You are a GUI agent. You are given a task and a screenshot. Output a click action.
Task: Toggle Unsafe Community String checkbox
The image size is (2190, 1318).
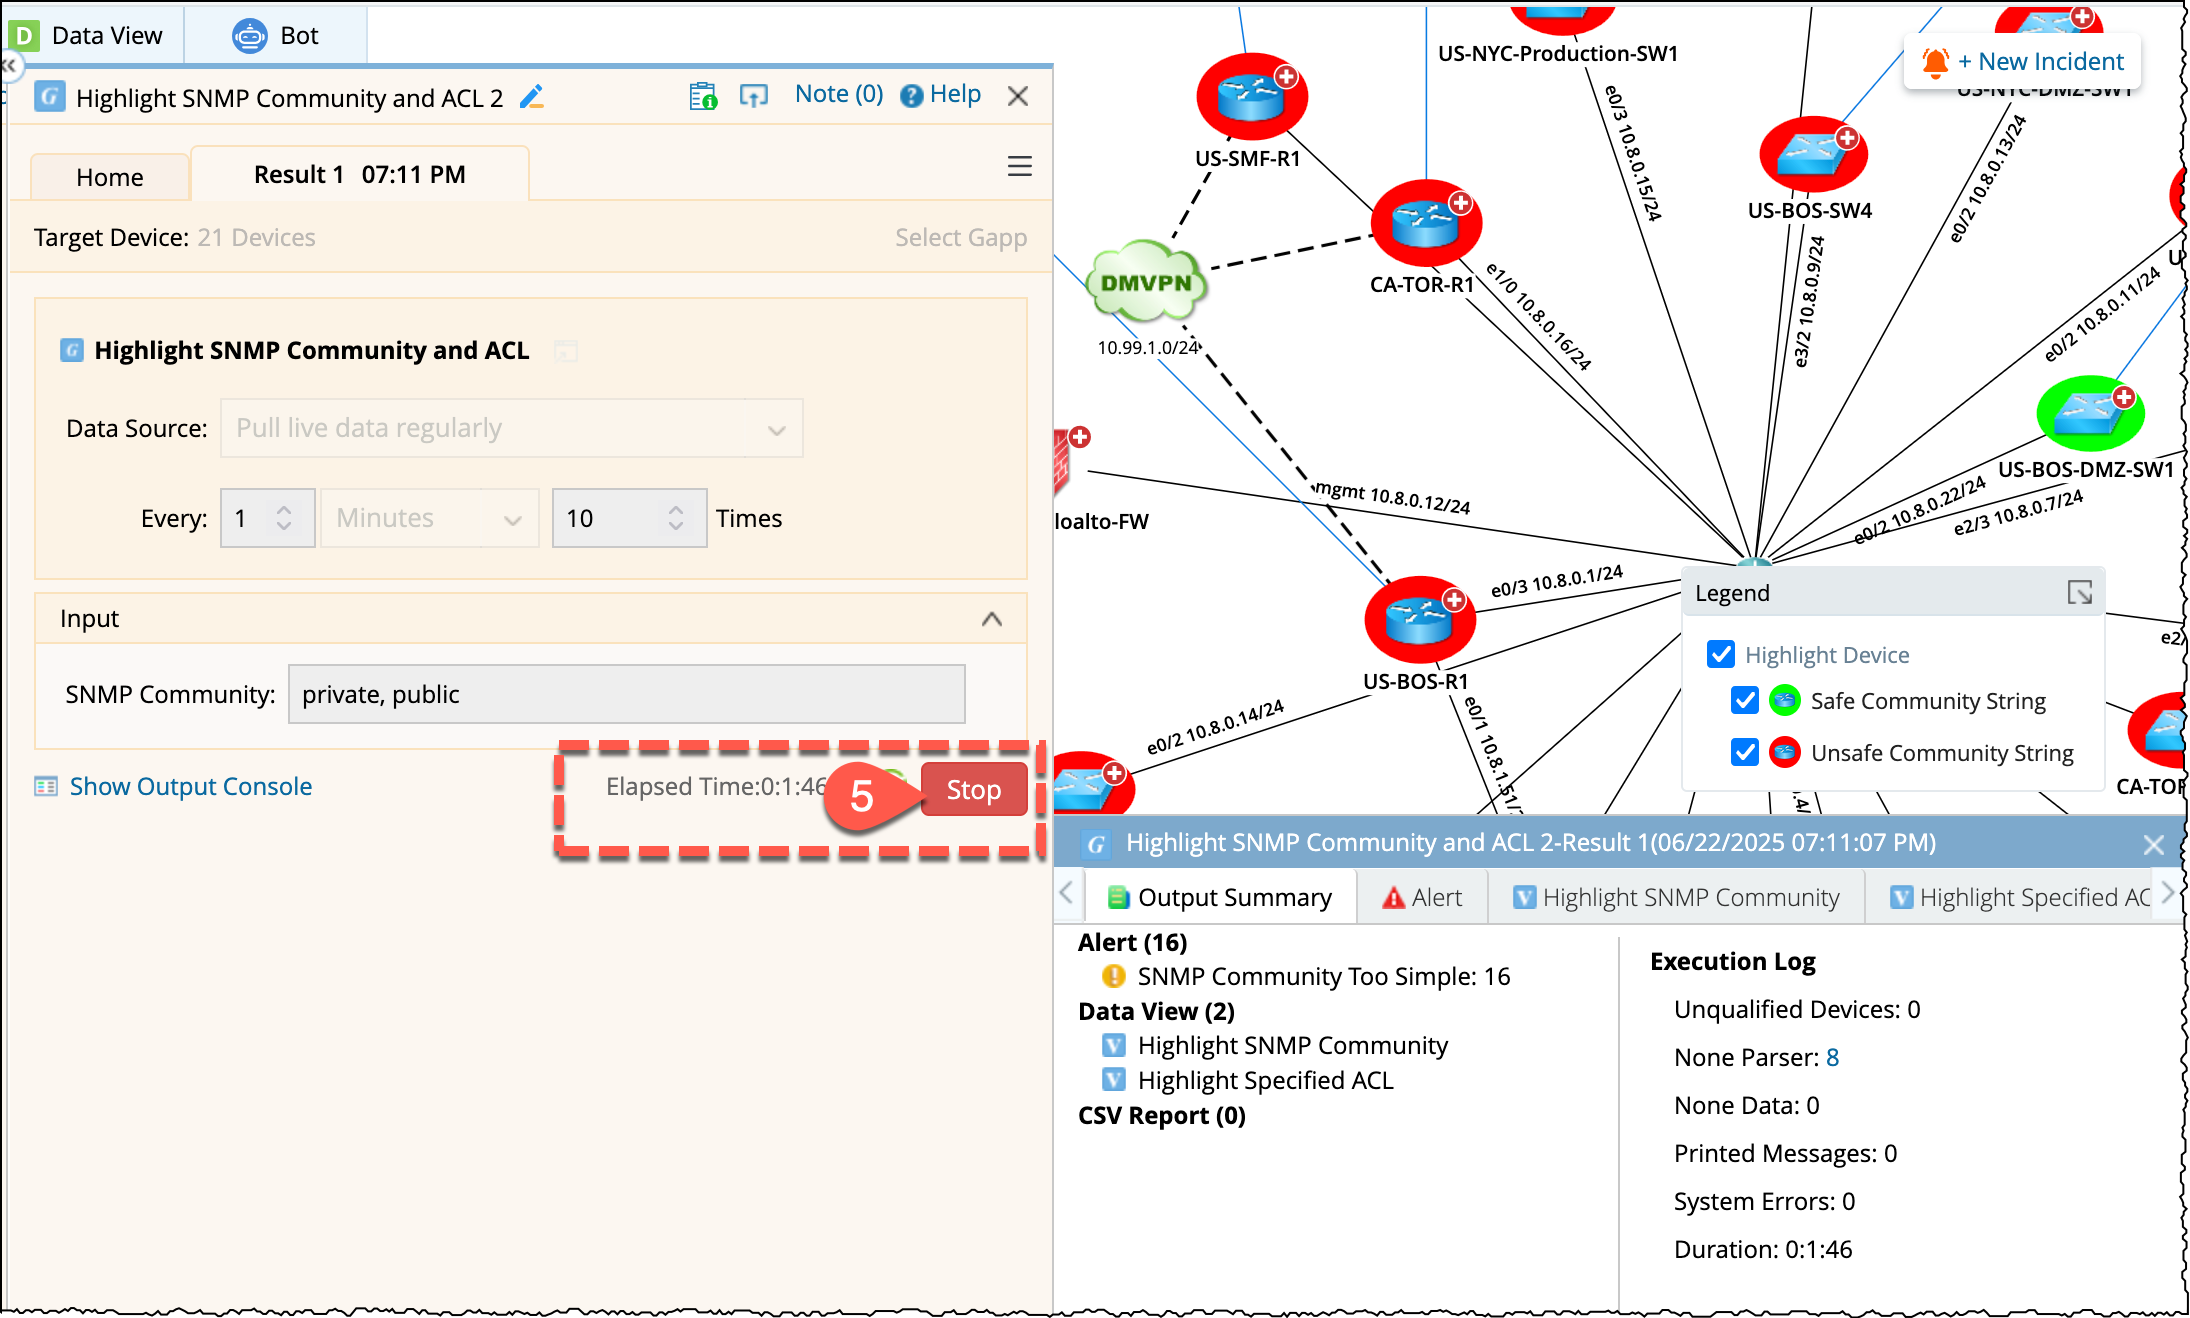click(x=1745, y=753)
